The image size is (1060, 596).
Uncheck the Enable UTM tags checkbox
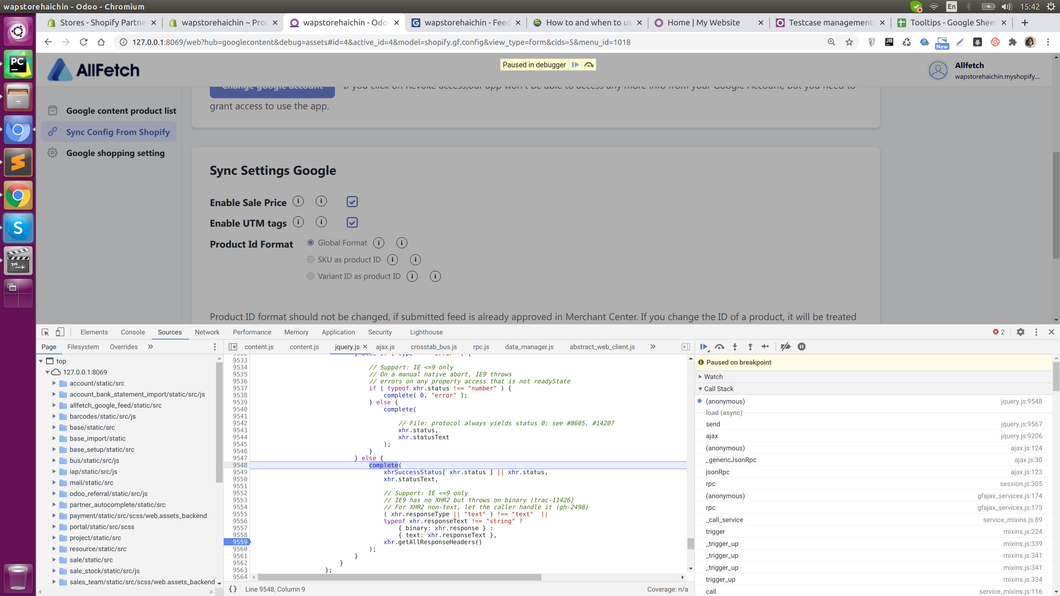pos(352,222)
